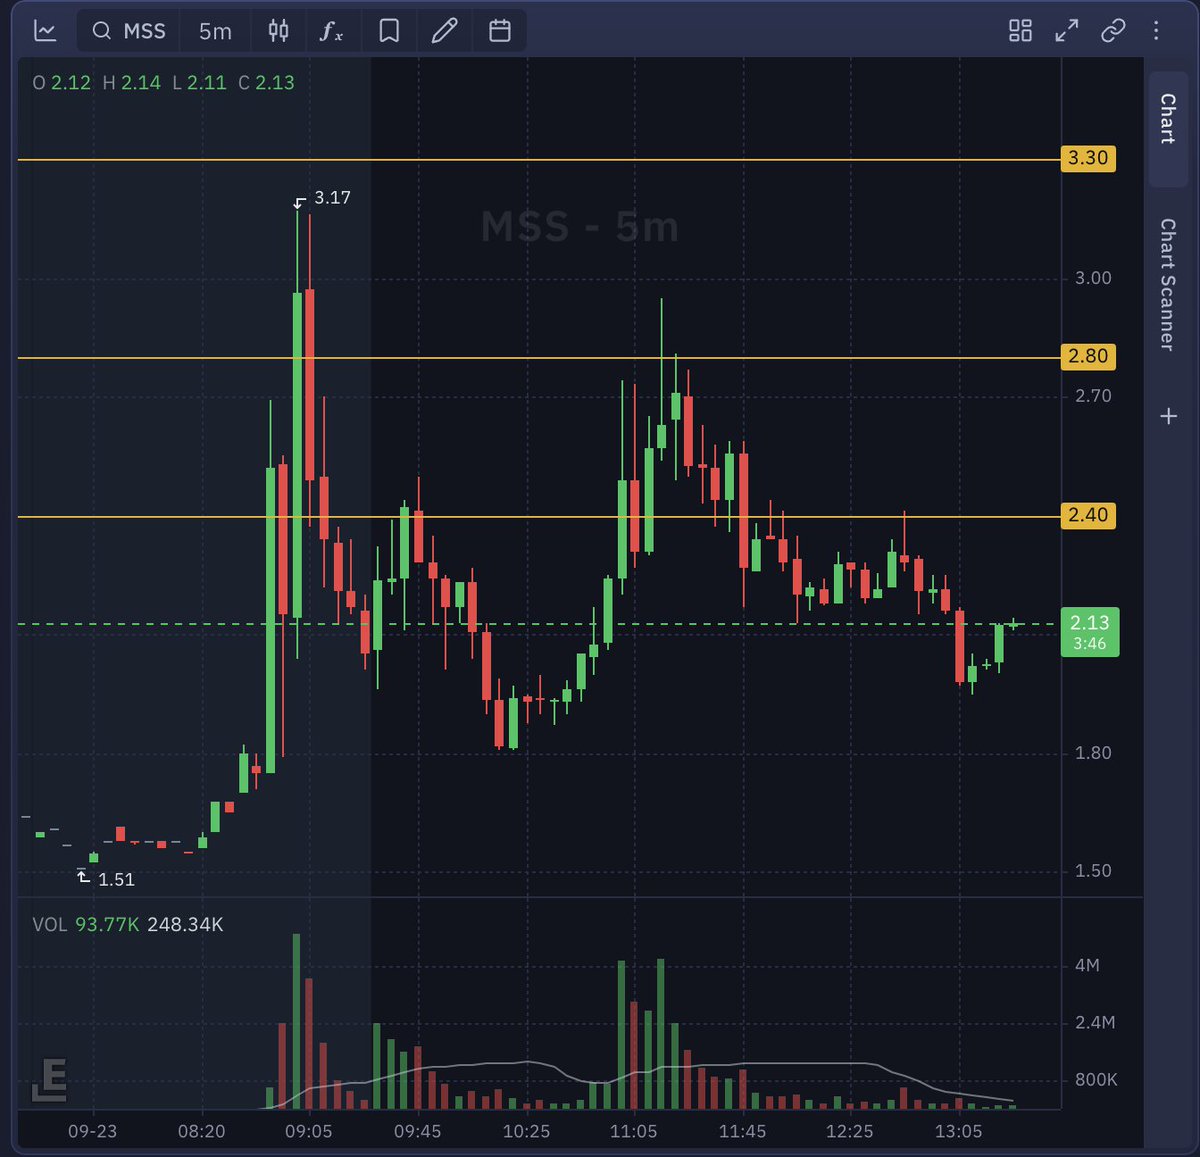Select the pencil drawing tool
This screenshot has height=1157, width=1200.
(444, 31)
